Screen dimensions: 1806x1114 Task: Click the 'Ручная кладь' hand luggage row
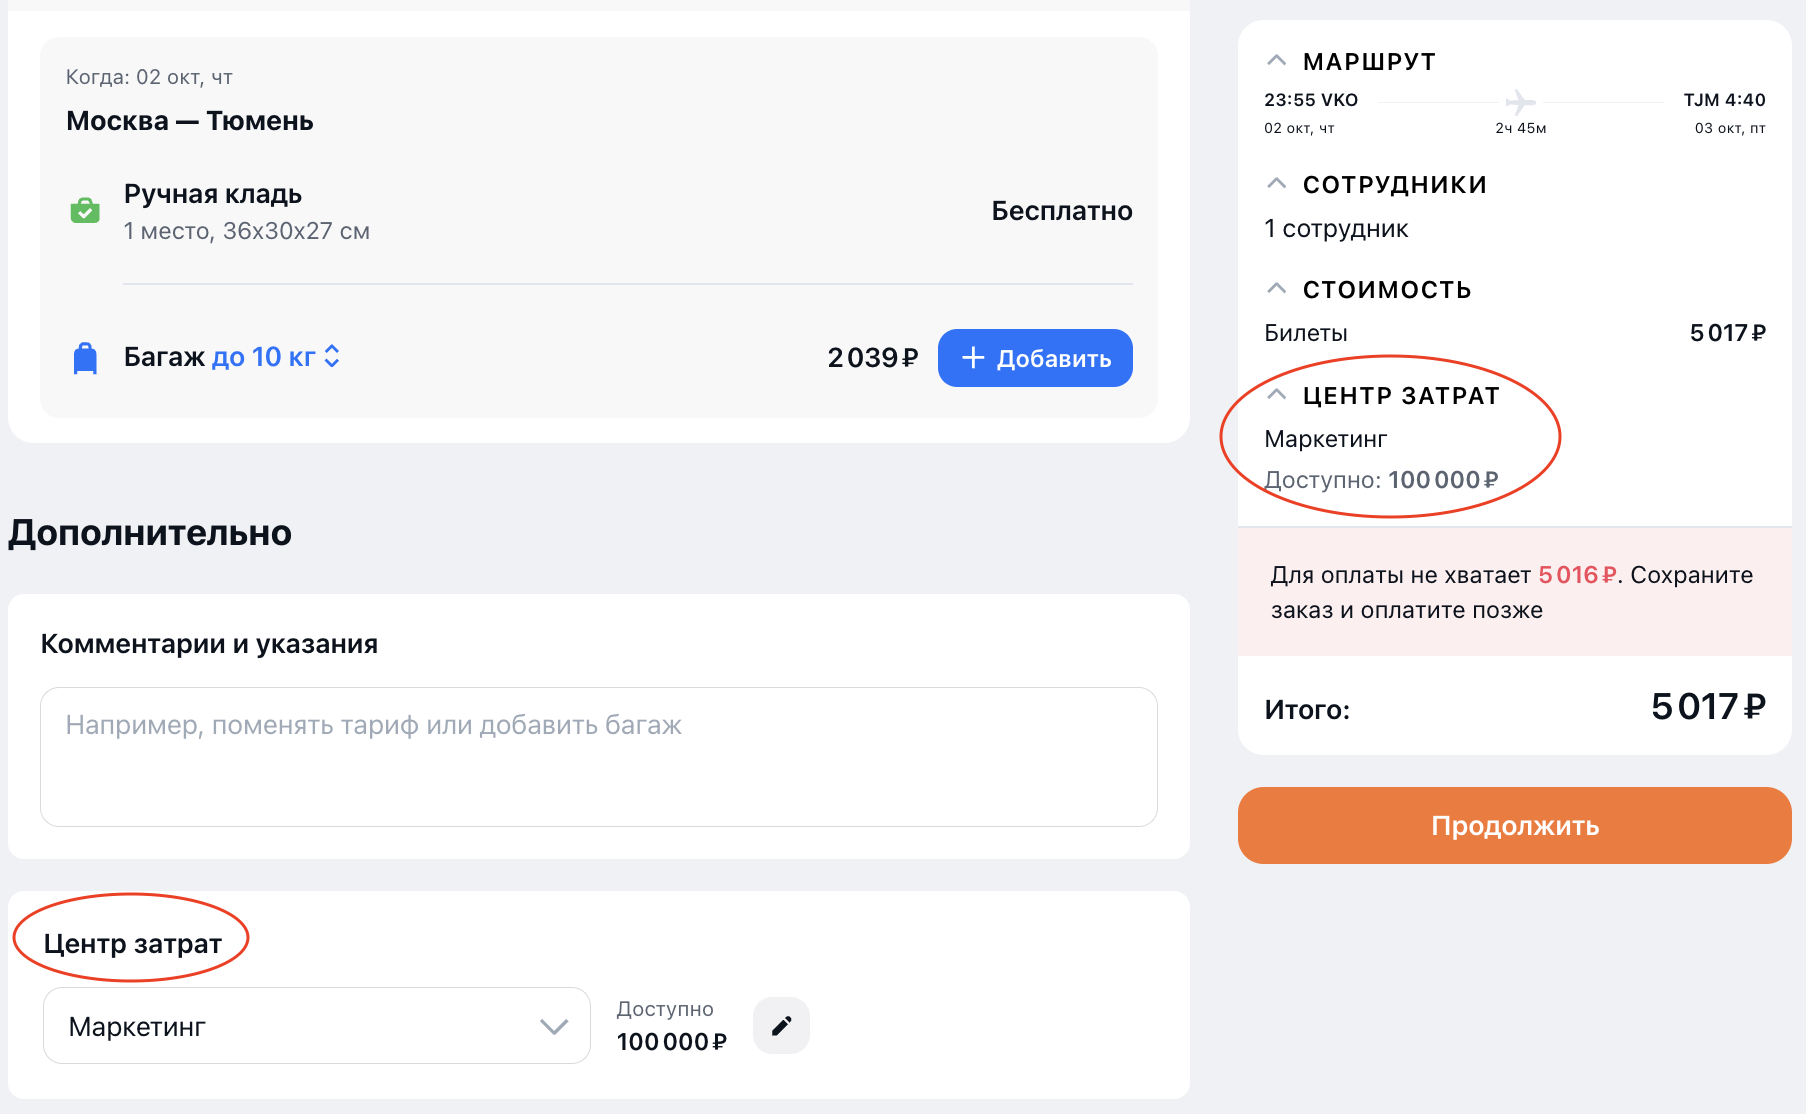coord(213,194)
